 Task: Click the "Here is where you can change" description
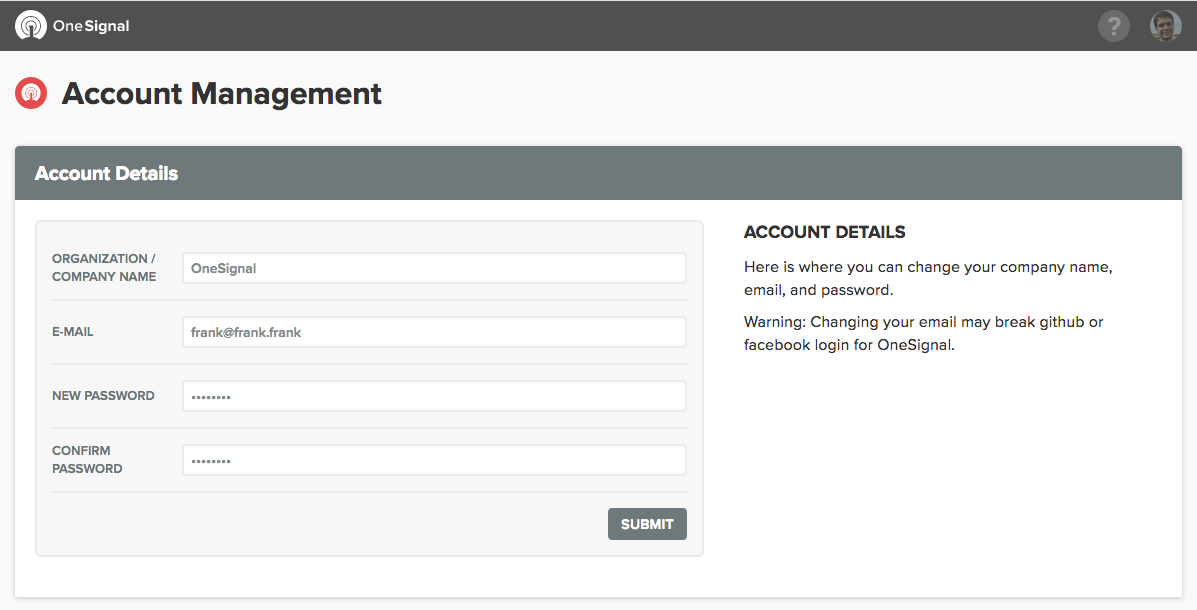tap(928, 278)
